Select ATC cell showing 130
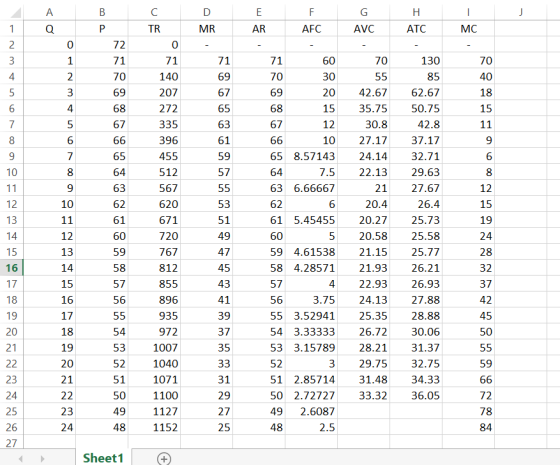Viewport: 560px width, 465px height. [416, 61]
